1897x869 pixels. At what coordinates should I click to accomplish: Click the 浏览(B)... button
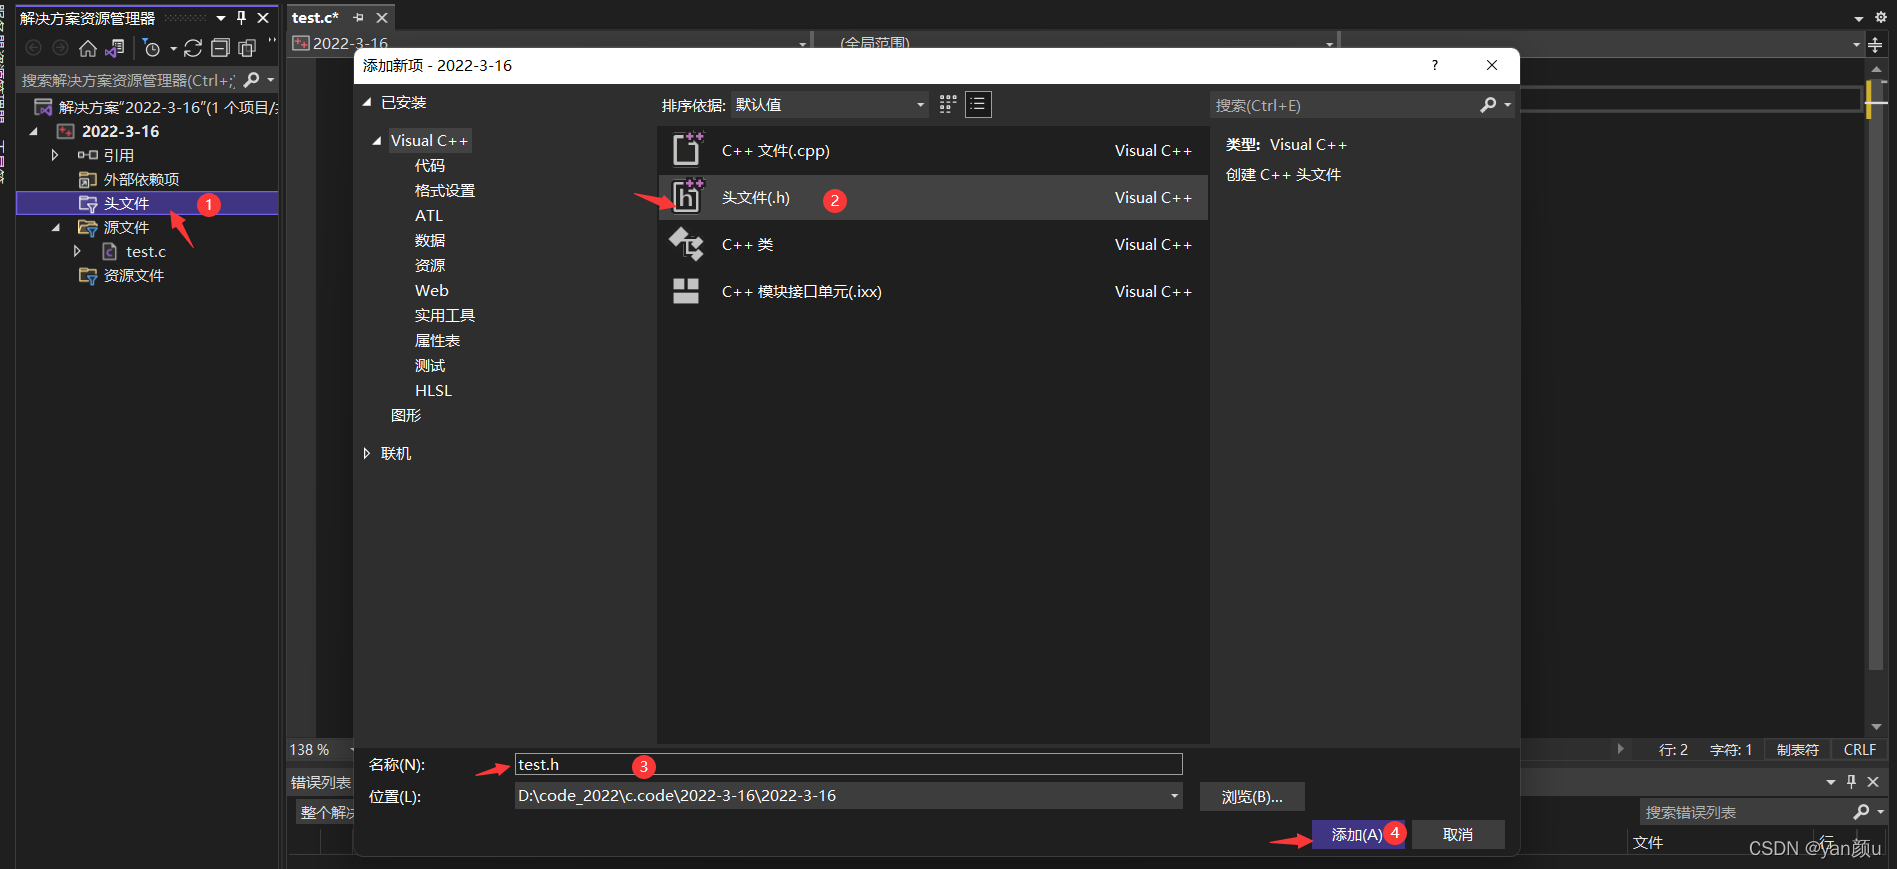(1252, 797)
